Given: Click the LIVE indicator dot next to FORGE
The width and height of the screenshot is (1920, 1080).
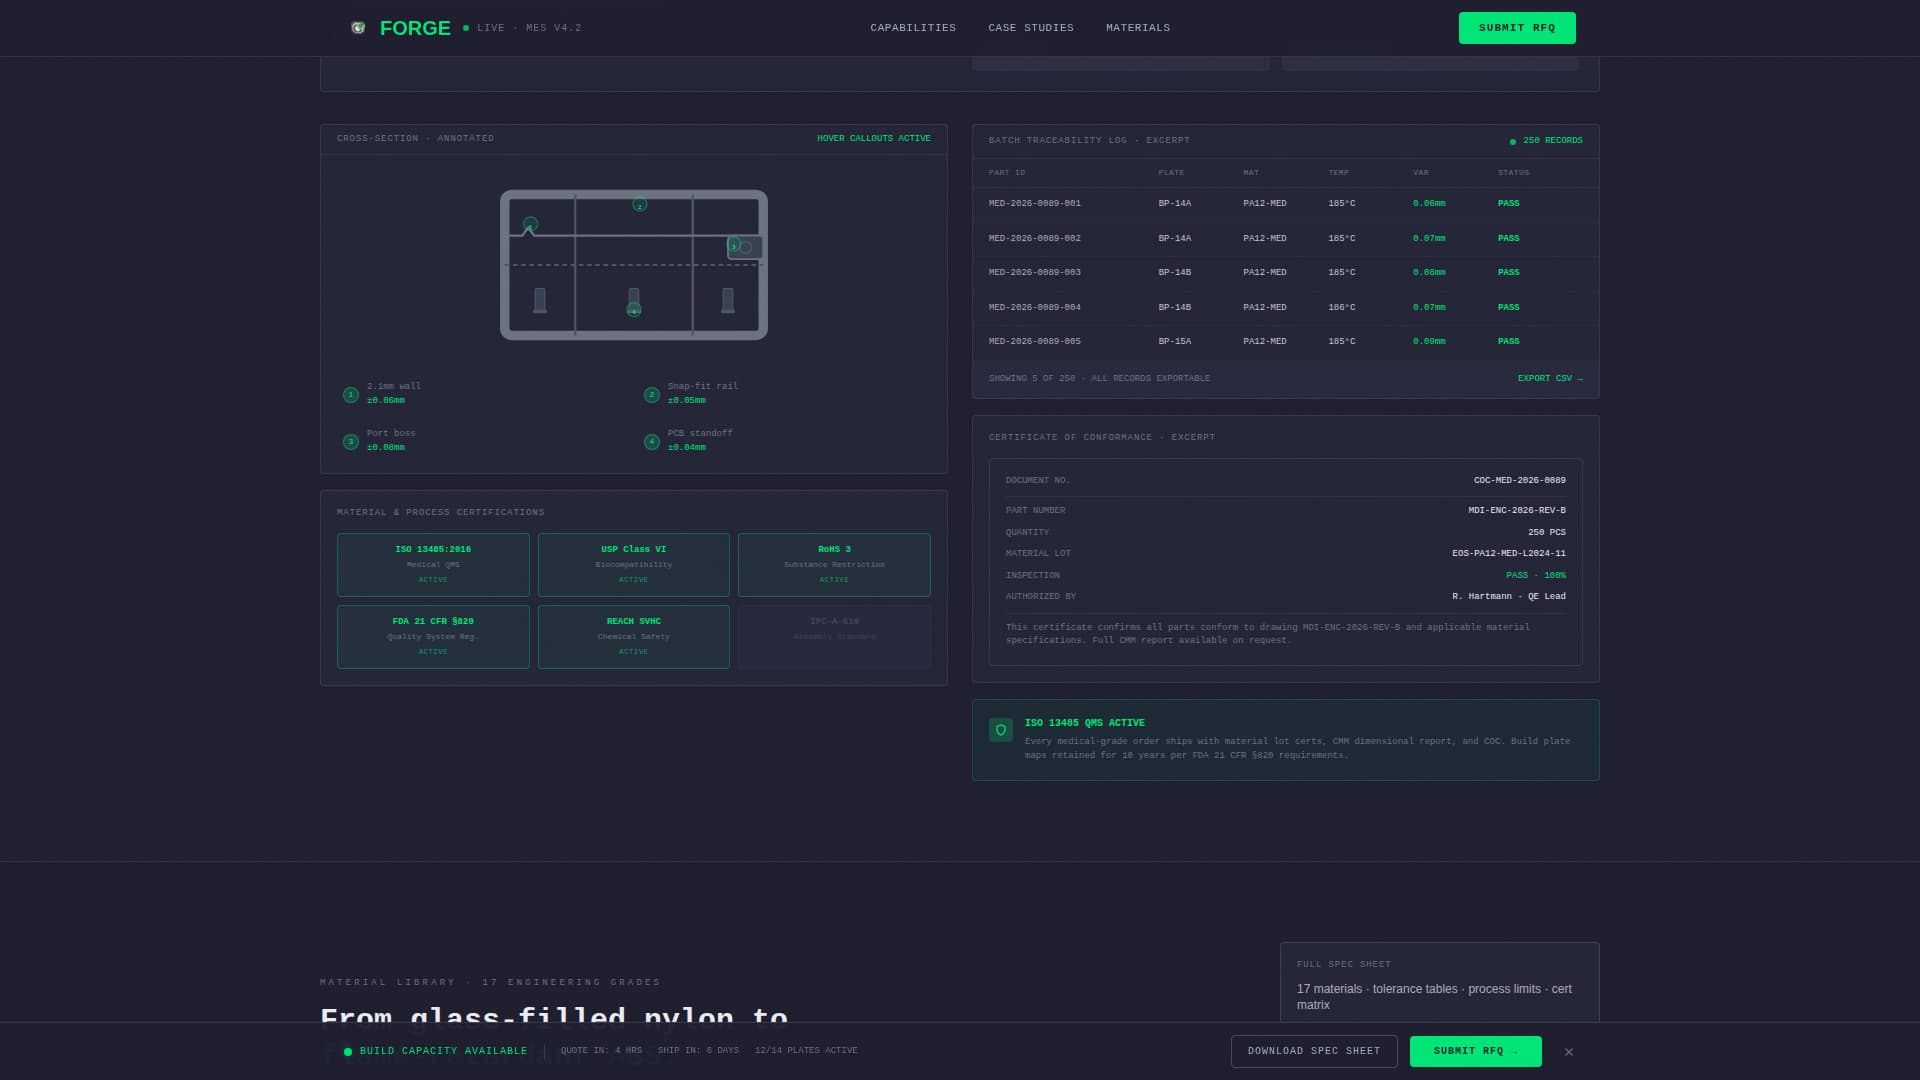Looking at the screenshot, I should tap(465, 28).
